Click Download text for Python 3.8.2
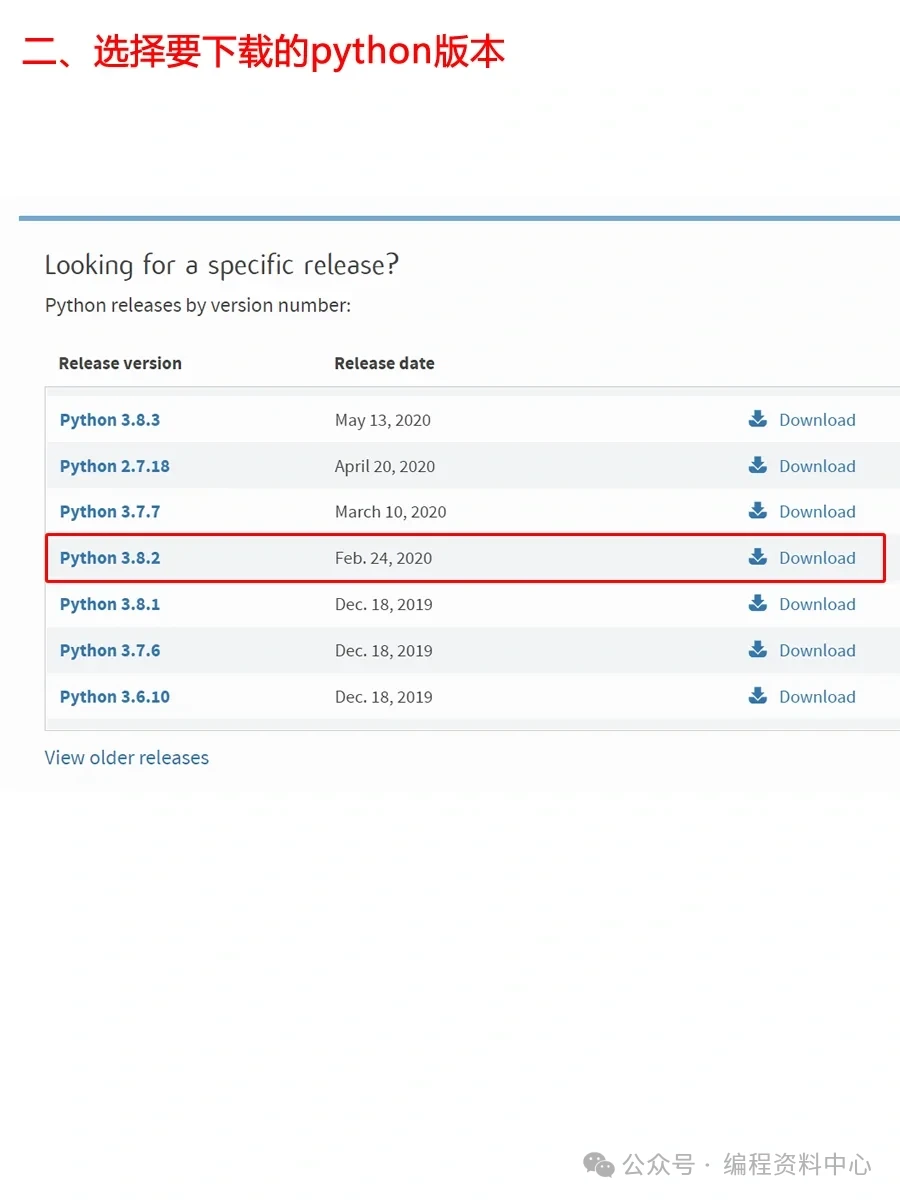This screenshot has width=900, height=1200. tap(817, 558)
